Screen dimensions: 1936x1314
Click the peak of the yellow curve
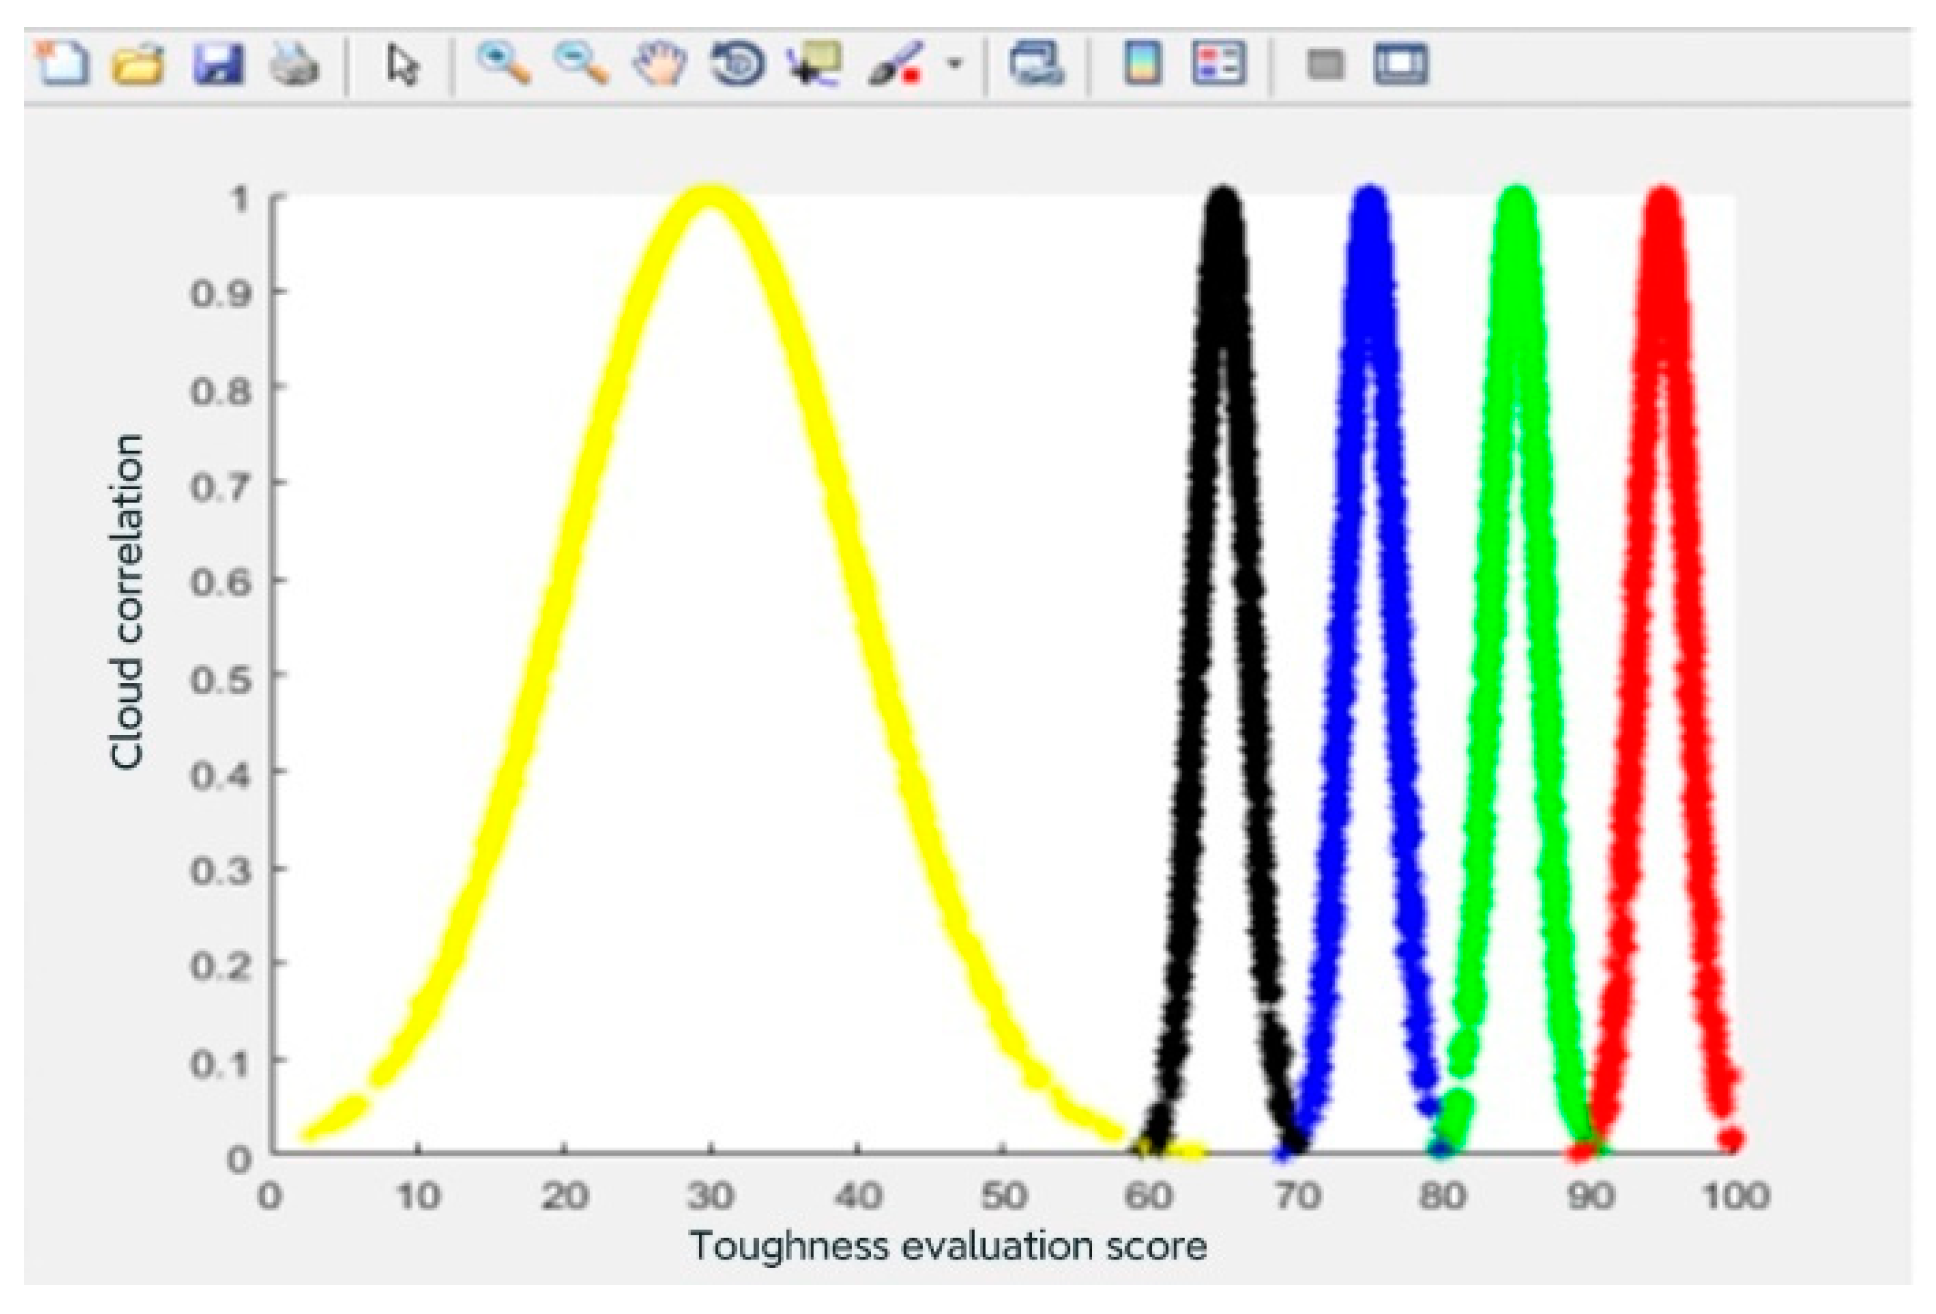click(711, 197)
